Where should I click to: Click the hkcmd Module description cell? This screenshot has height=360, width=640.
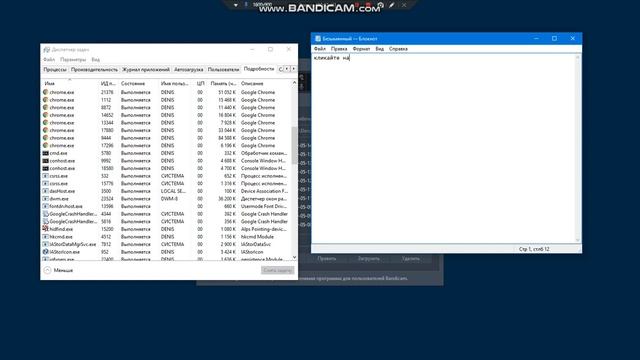(257, 237)
